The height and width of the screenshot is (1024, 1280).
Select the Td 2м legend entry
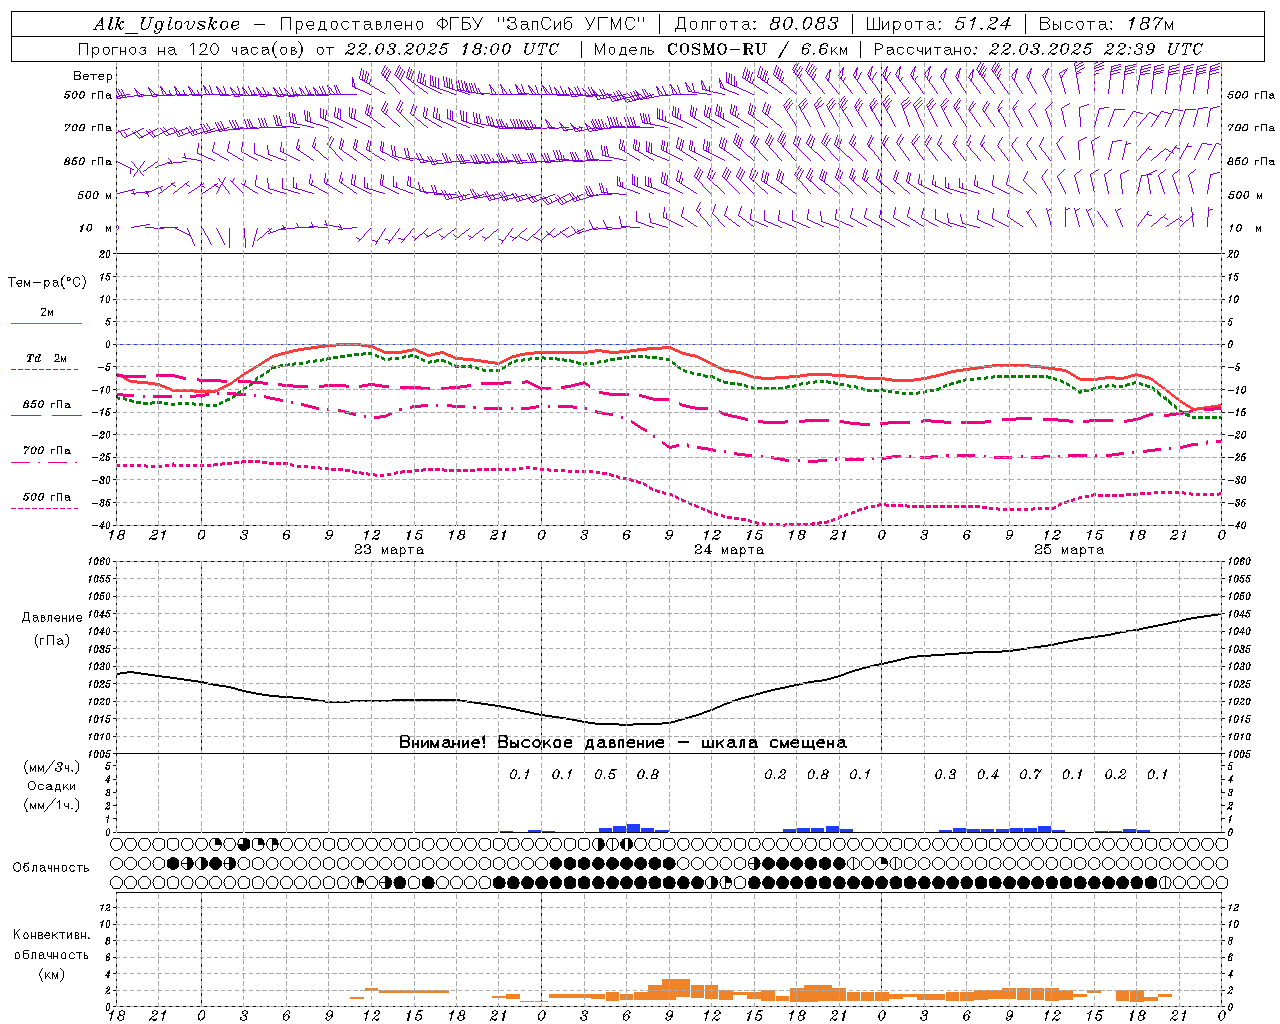[x=47, y=358]
